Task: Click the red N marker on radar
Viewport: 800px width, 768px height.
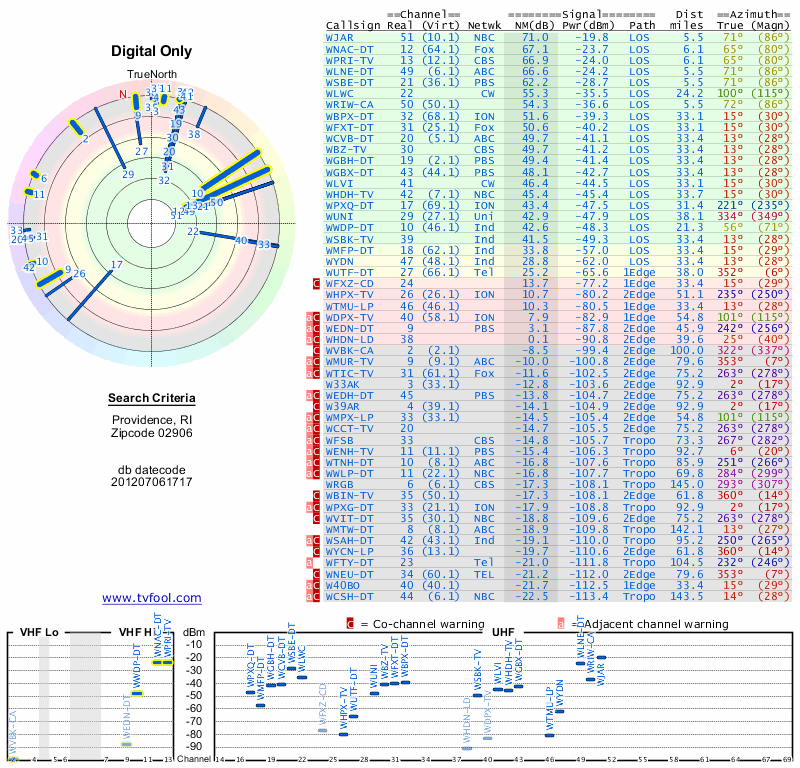Action: pos(122,94)
